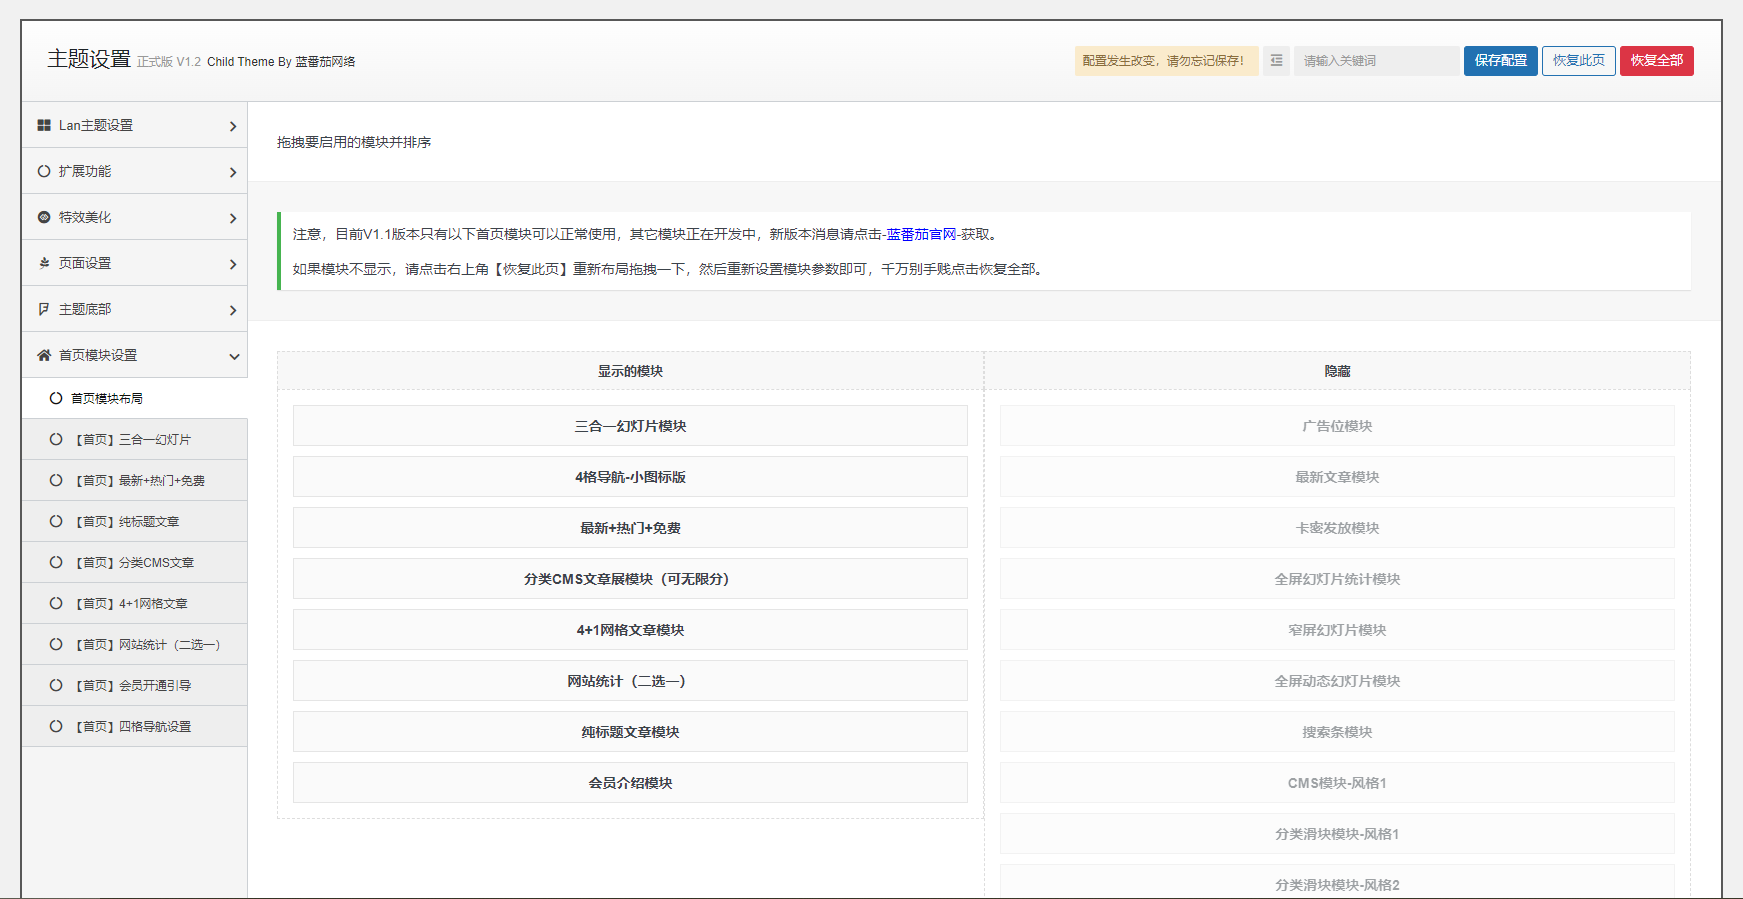Click the 特效美化 icon in sidebar
Image resolution: width=1743 pixels, height=899 pixels.
(44, 217)
